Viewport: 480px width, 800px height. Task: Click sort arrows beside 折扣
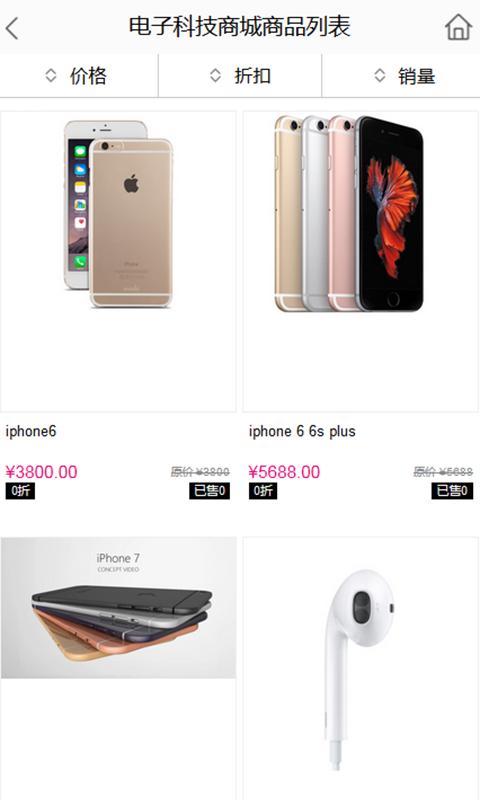(x=215, y=76)
